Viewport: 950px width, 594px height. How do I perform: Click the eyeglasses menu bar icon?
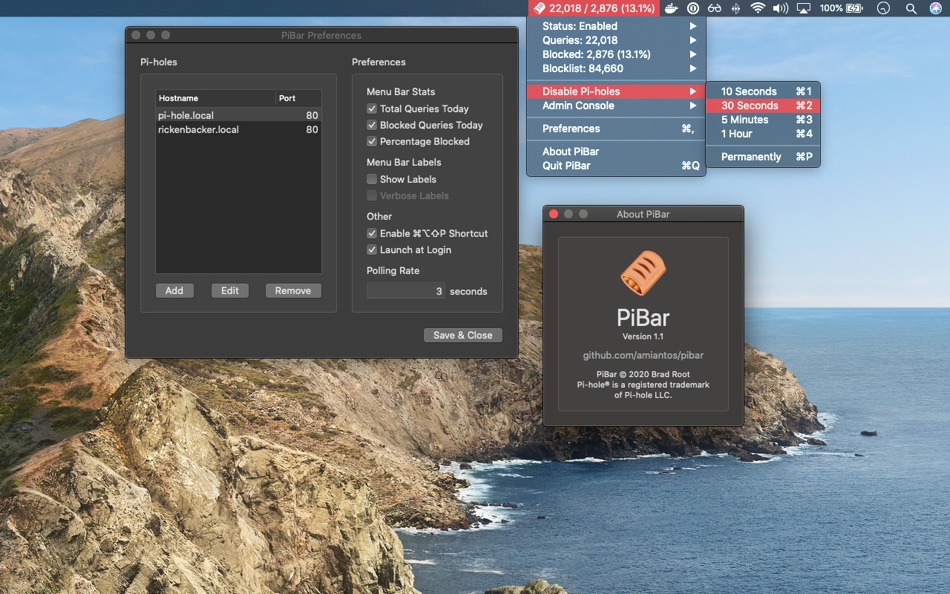pyautogui.click(x=714, y=8)
